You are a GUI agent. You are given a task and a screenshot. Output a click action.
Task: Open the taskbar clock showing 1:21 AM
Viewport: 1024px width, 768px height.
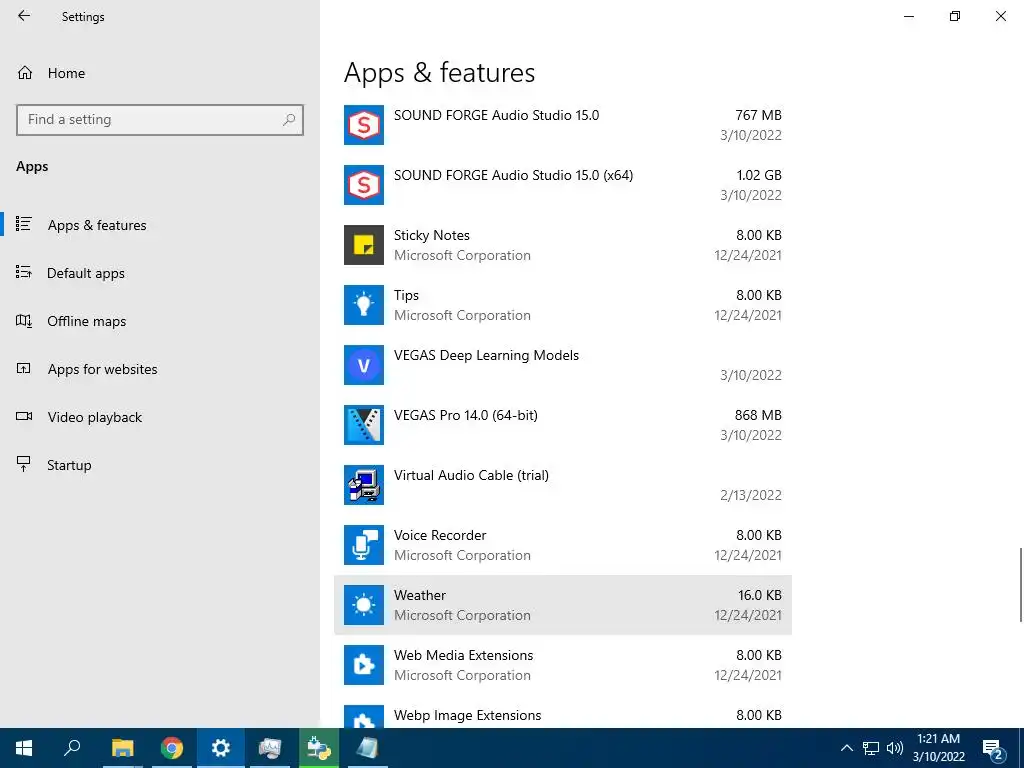click(x=938, y=748)
